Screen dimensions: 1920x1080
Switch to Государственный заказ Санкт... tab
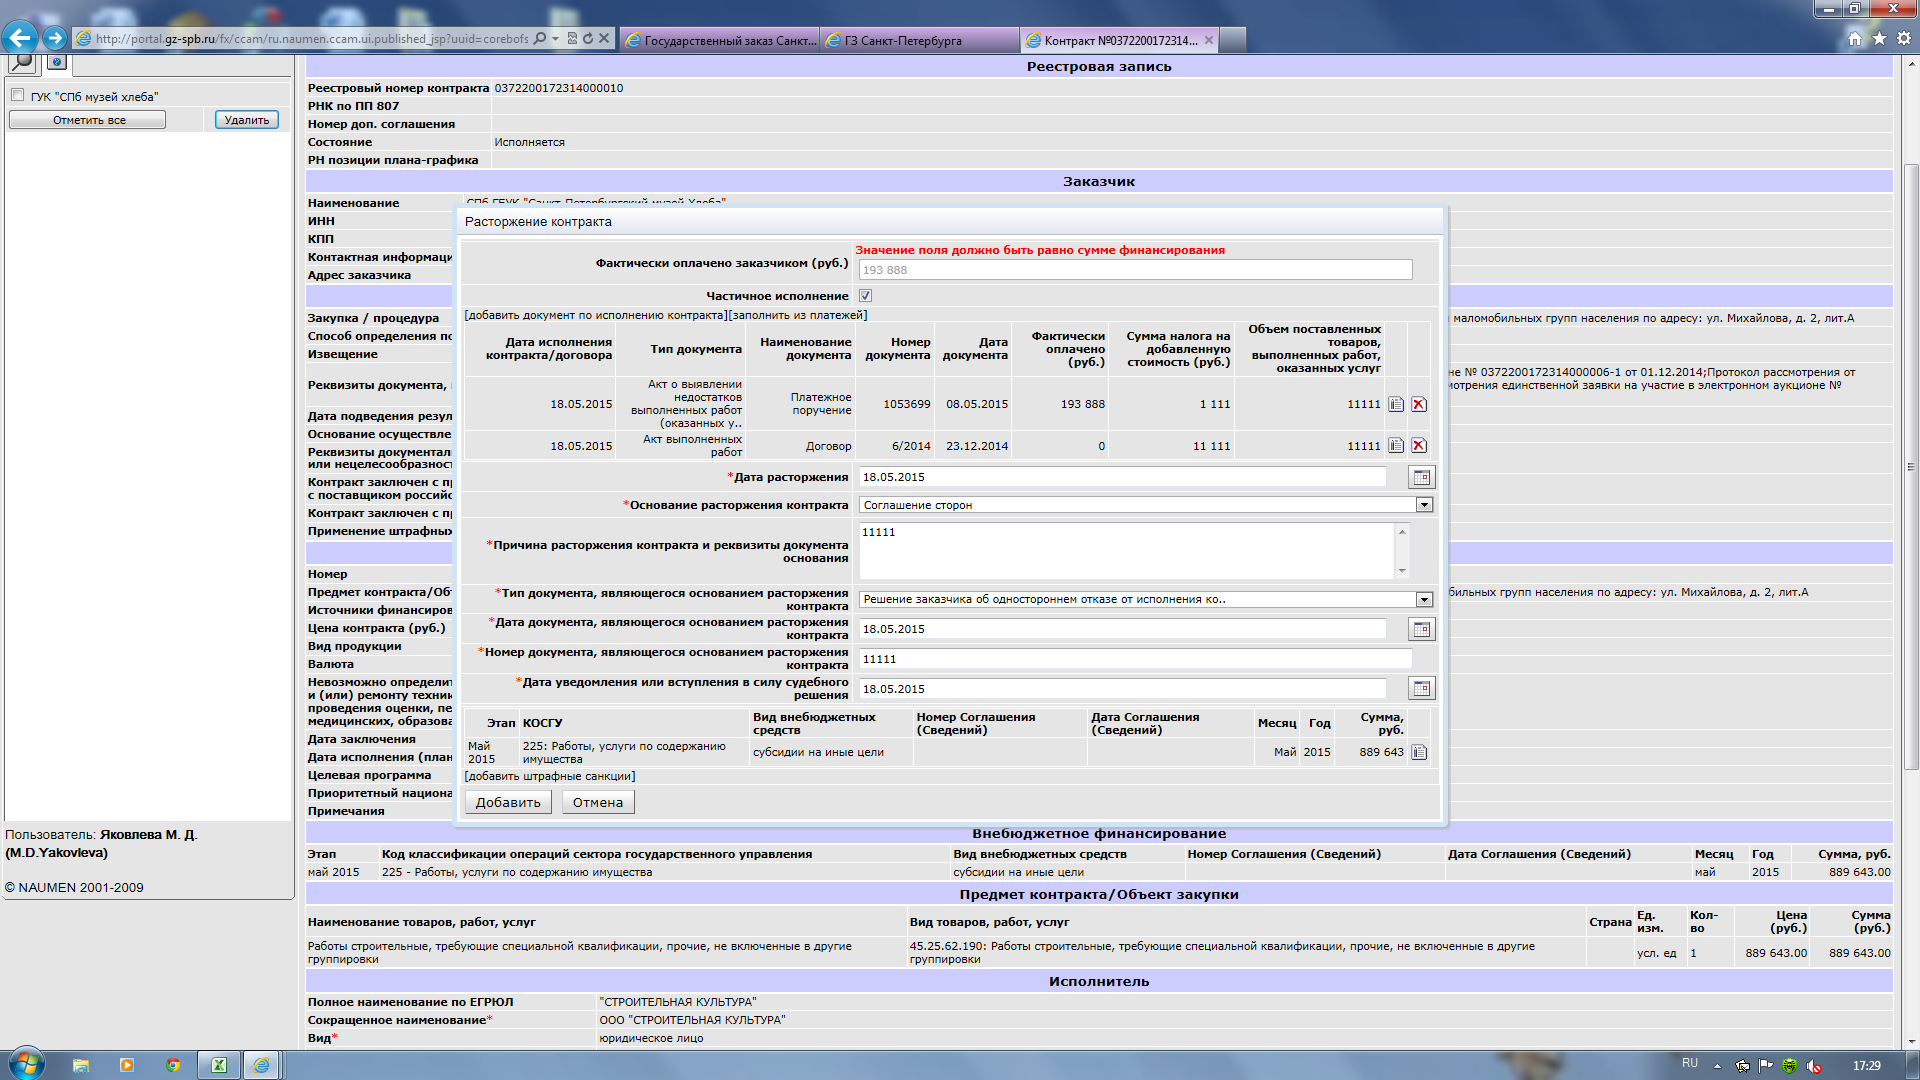coord(720,40)
